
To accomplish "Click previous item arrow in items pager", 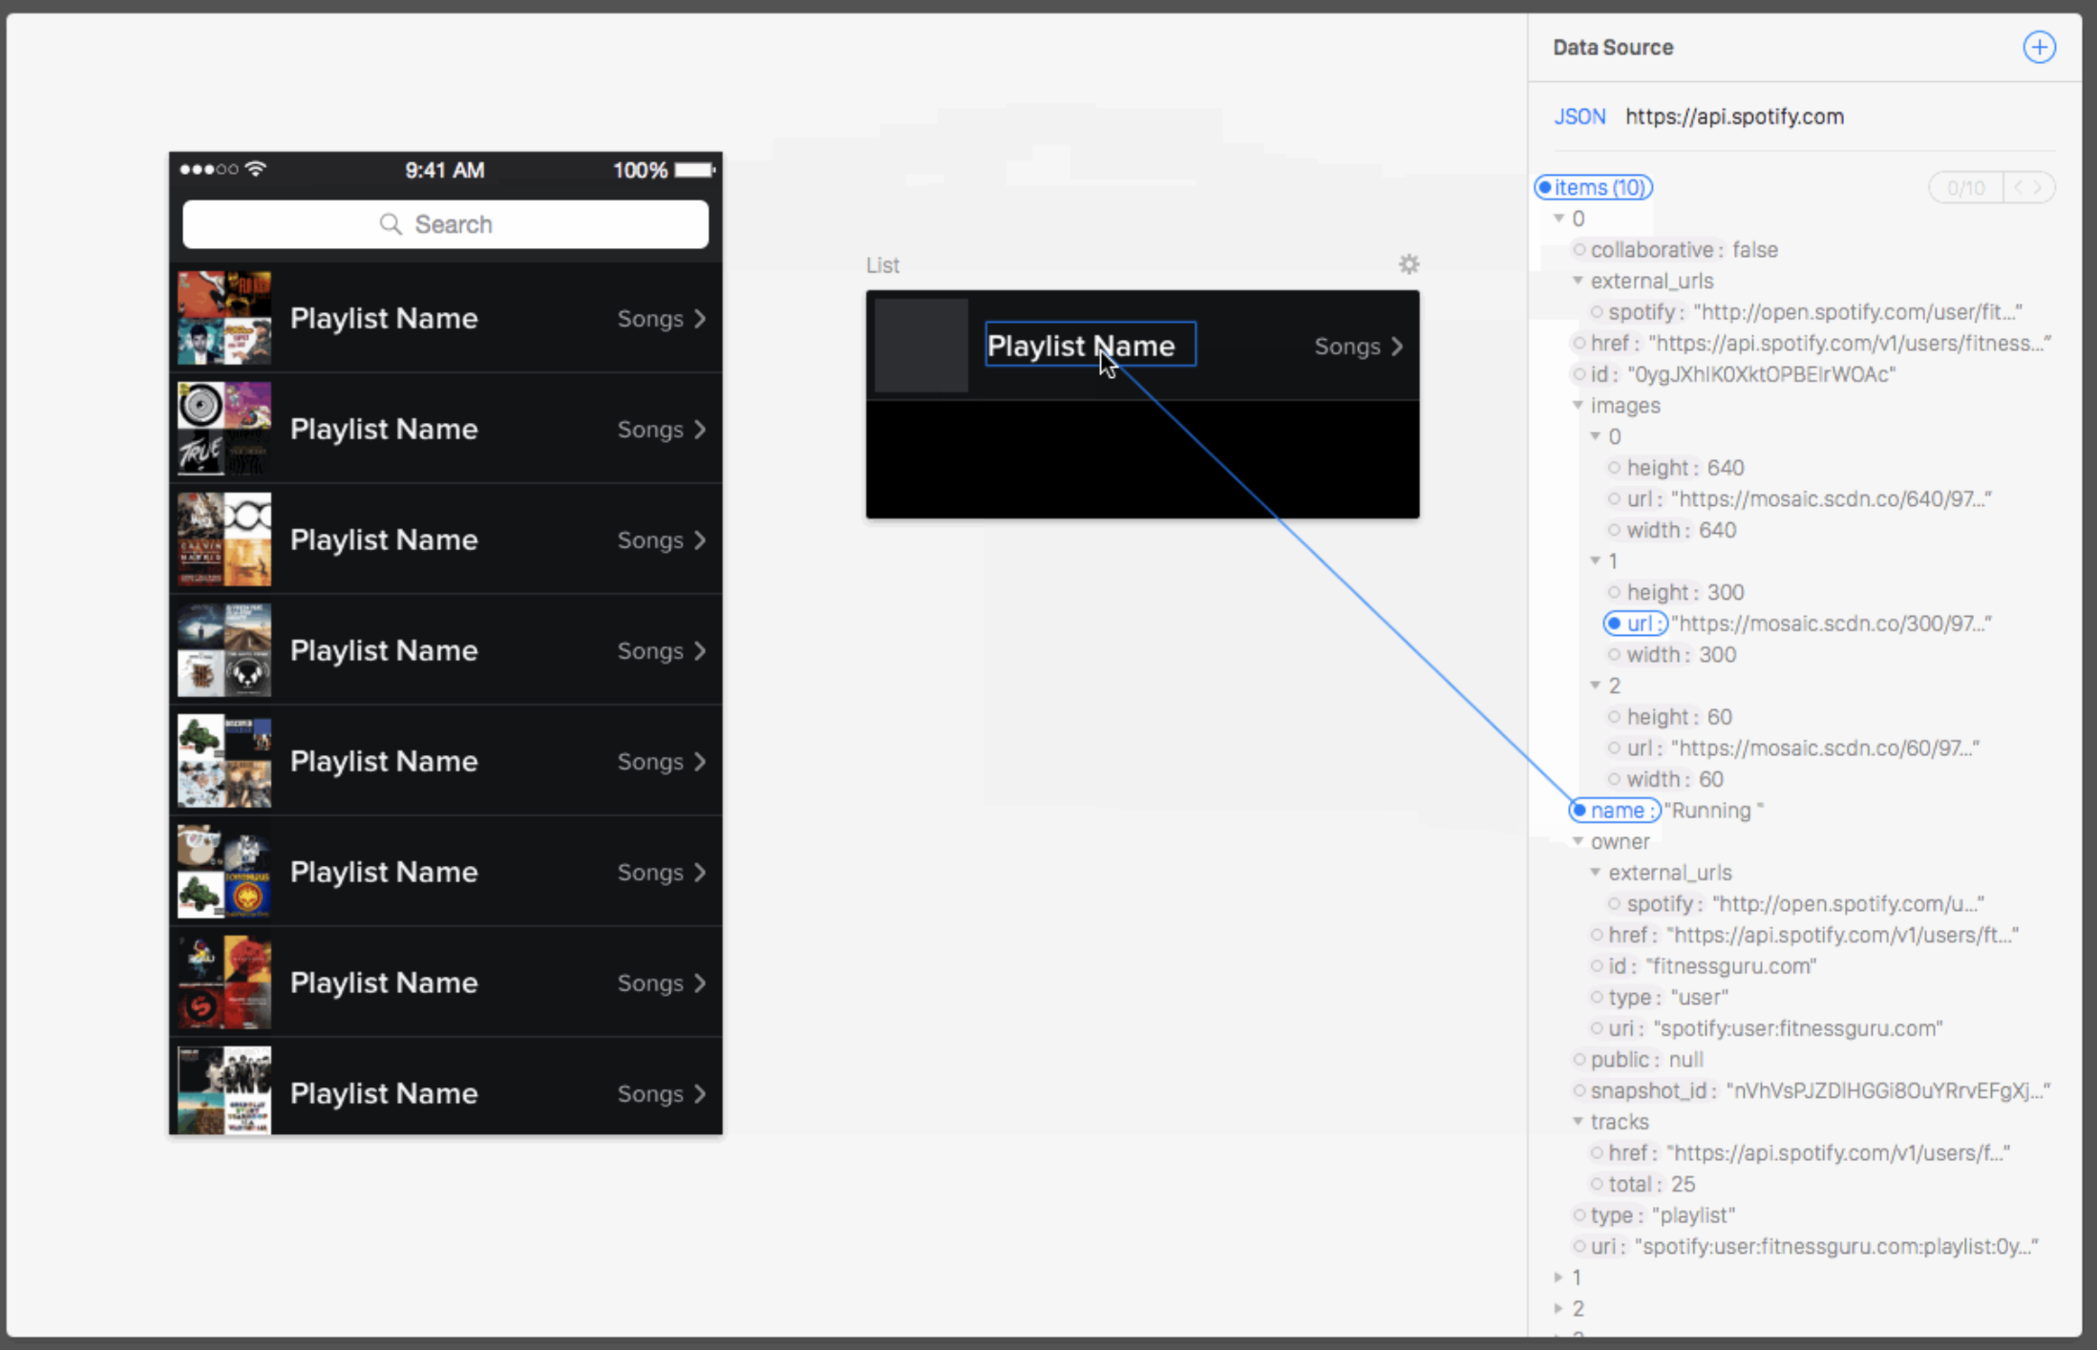I will (2018, 187).
